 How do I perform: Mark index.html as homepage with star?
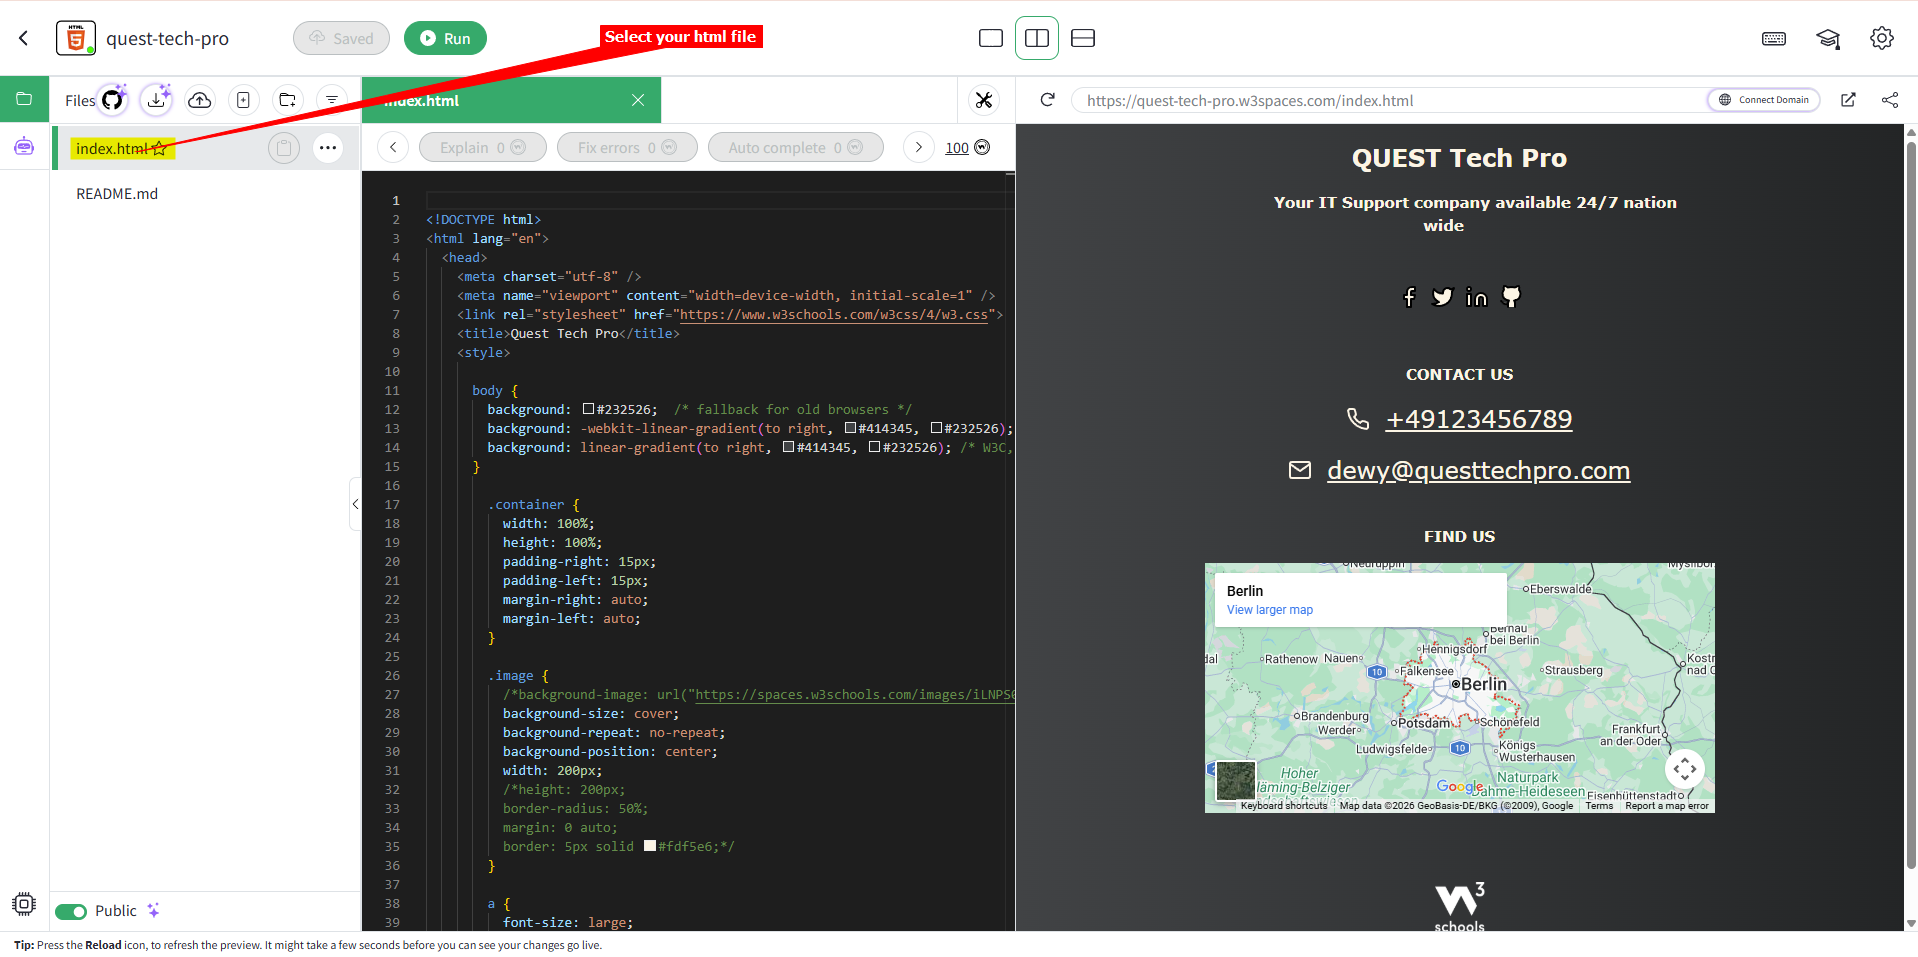tap(159, 149)
